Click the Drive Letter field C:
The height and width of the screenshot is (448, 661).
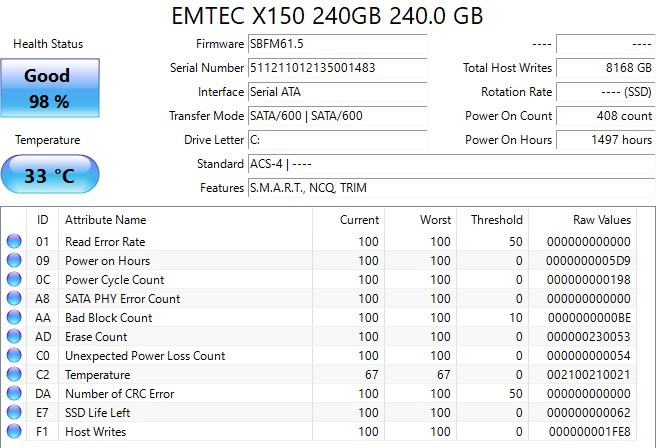coord(337,140)
